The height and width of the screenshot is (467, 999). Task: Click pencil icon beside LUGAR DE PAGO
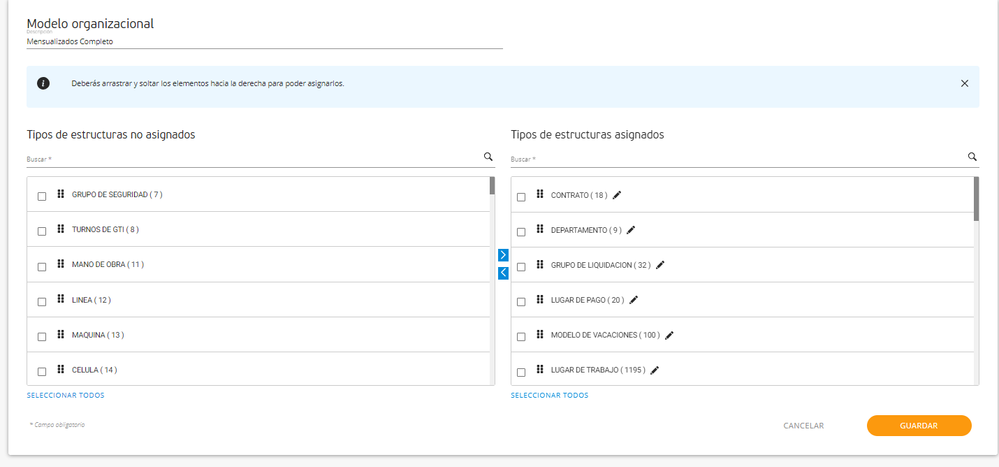tap(633, 300)
